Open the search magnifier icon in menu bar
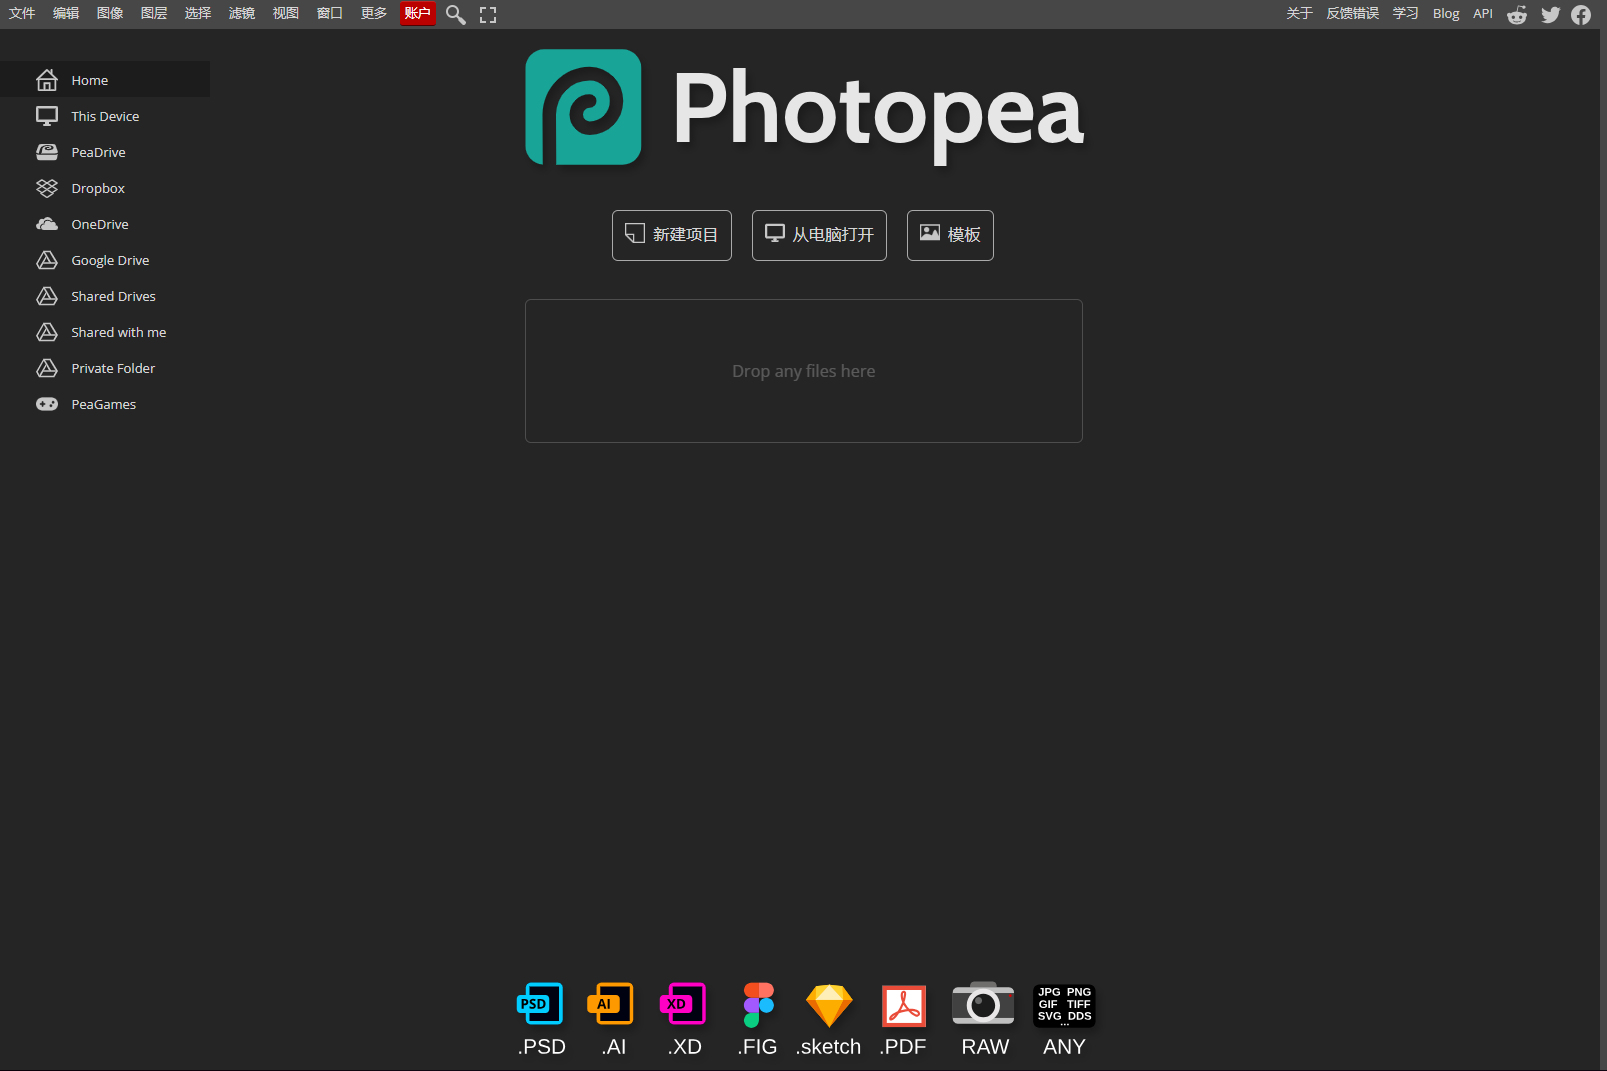1607x1071 pixels. coord(456,14)
